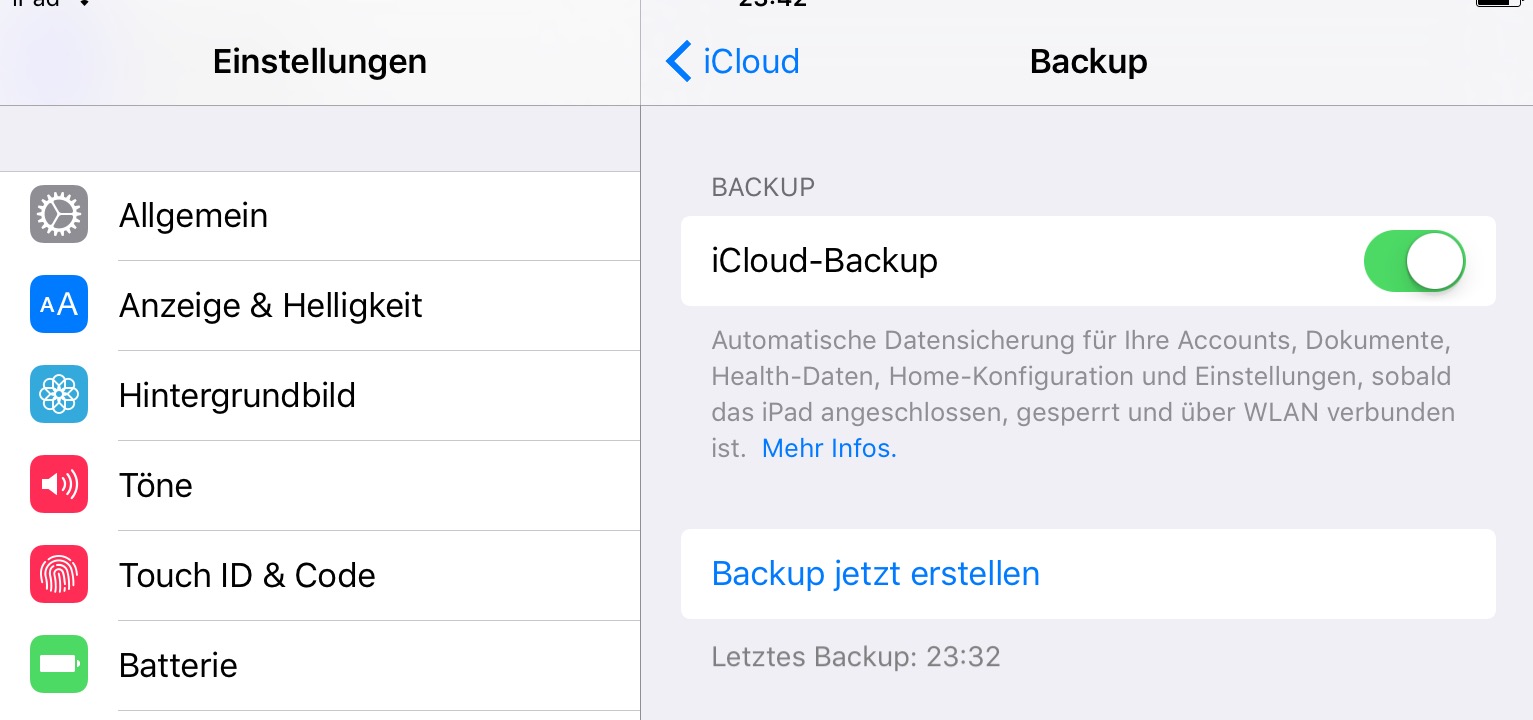1533x720 pixels.
Task: Tap the flower icon for Hintergrundbild
Action: click(x=59, y=395)
